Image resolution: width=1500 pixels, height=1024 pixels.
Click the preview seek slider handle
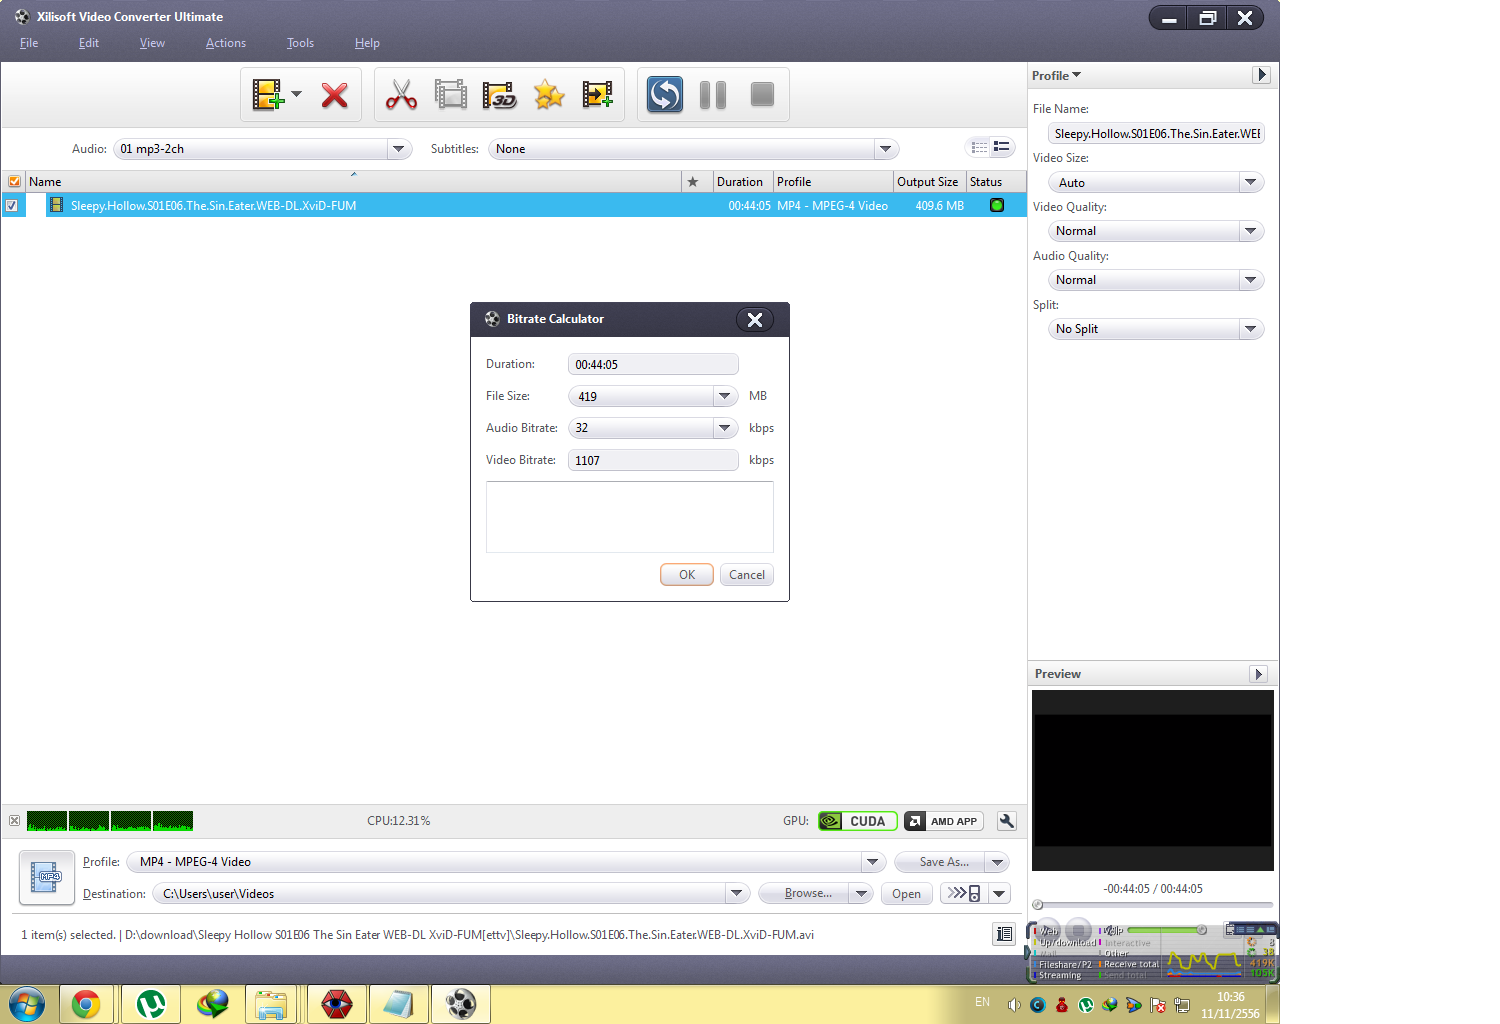click(1038, 905)
